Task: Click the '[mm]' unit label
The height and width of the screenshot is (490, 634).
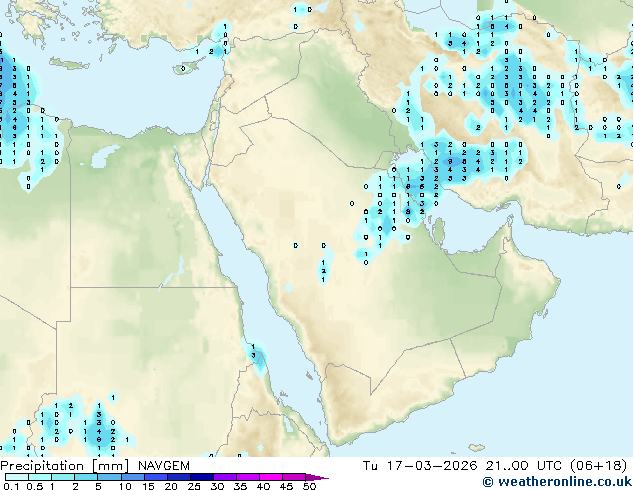Action: pos(110,466)
